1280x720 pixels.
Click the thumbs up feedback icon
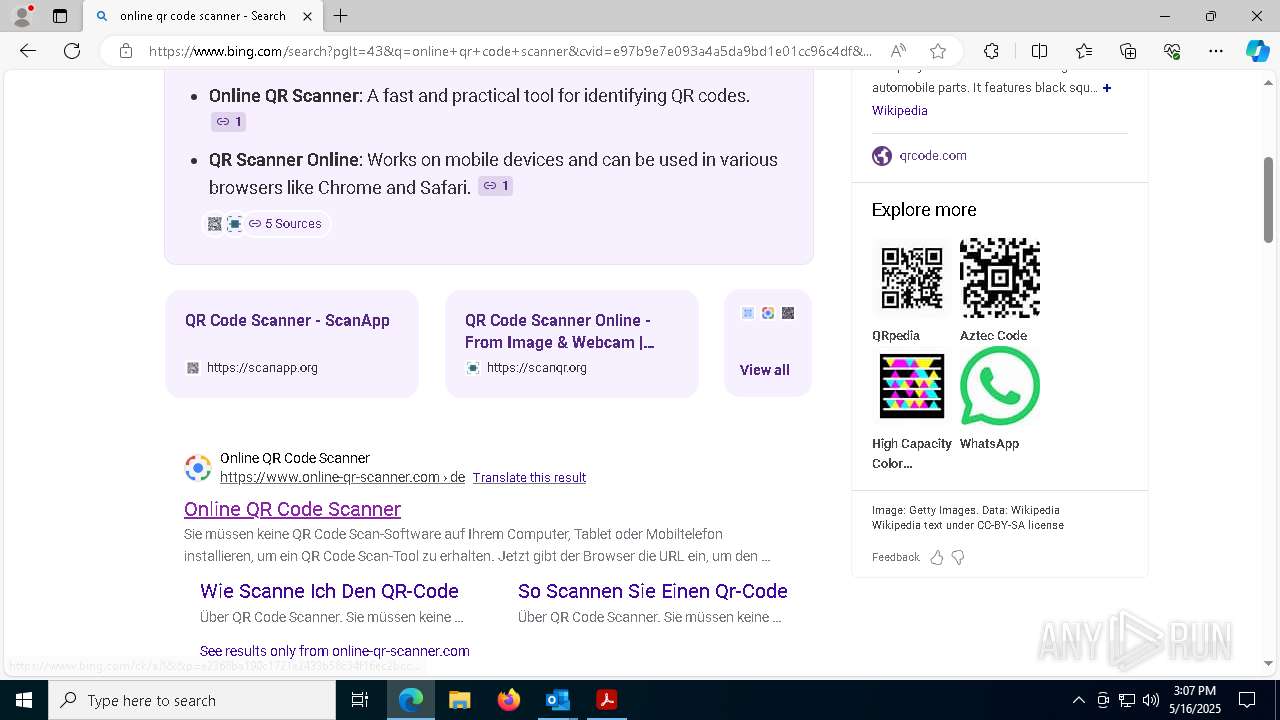(x=937, y=557)
